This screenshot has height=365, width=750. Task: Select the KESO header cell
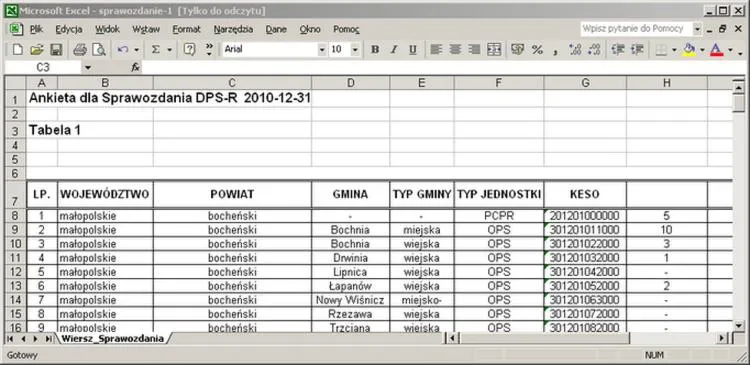click(585, 194)
